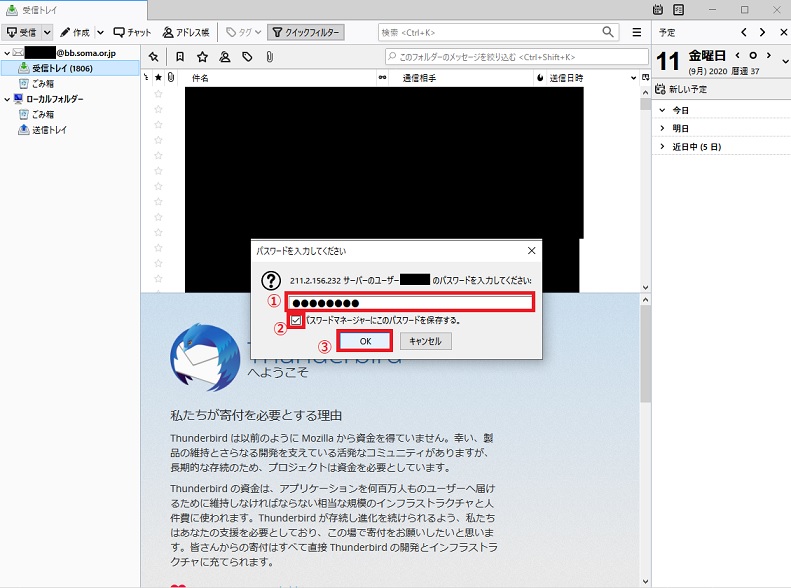Click the folder message filter search box
The image size is (791, 588).
coord(517,57)
